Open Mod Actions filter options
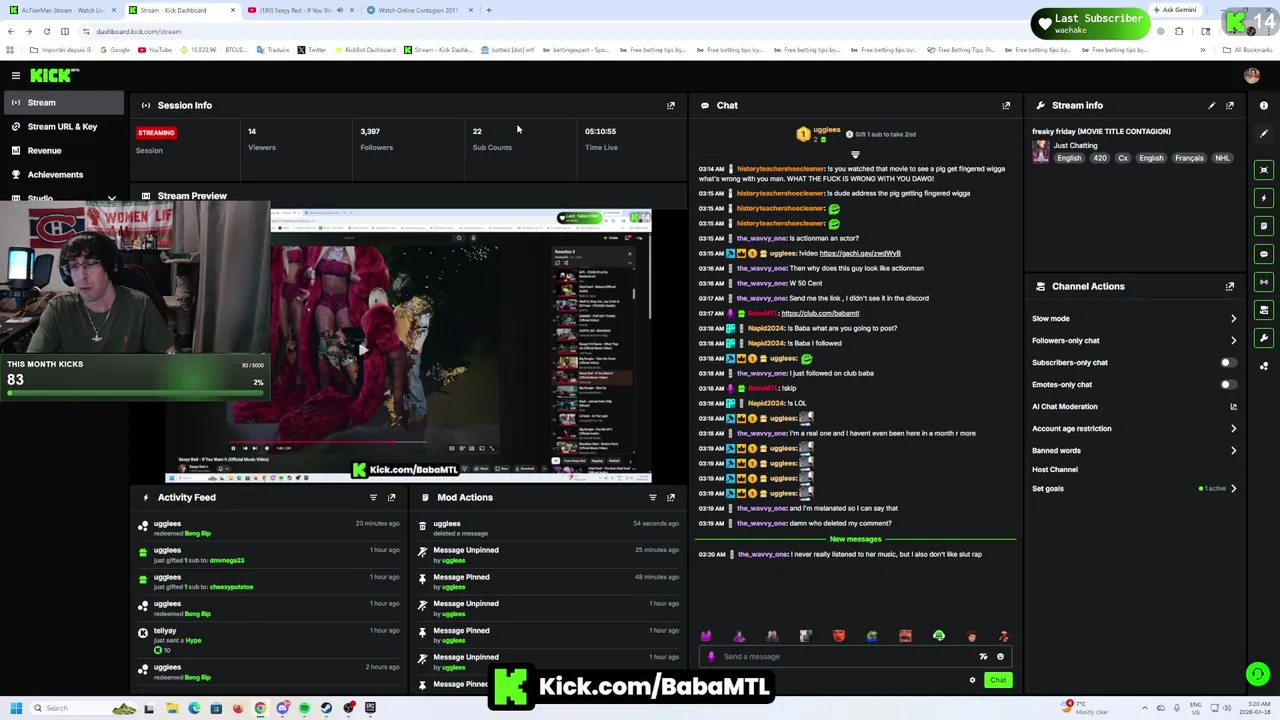Viewport: 1280px width, 720px height. [653, 497]
